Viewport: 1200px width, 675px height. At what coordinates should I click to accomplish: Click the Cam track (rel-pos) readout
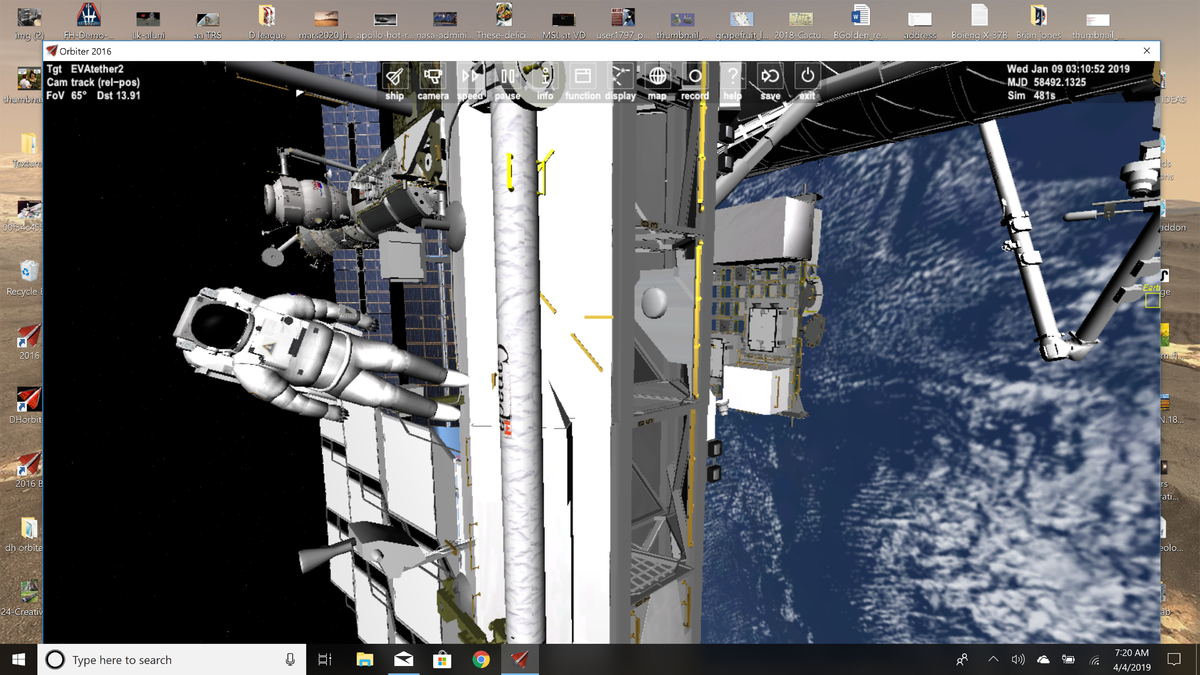coord(93,82)
